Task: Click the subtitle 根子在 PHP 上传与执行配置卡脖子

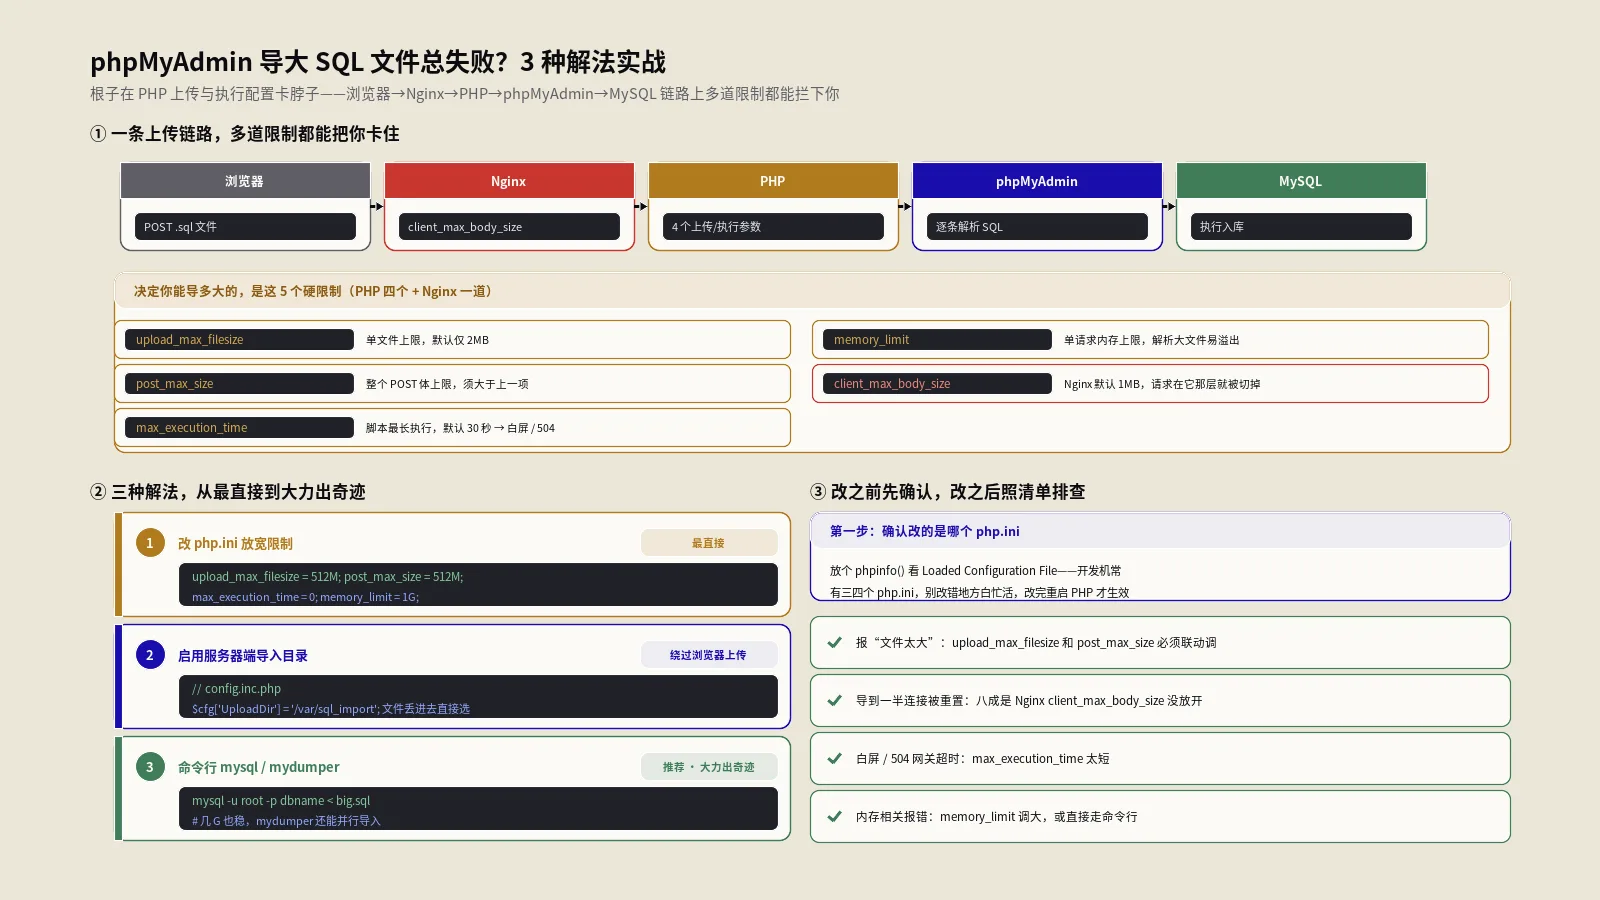Action: [x=465, y=94]
